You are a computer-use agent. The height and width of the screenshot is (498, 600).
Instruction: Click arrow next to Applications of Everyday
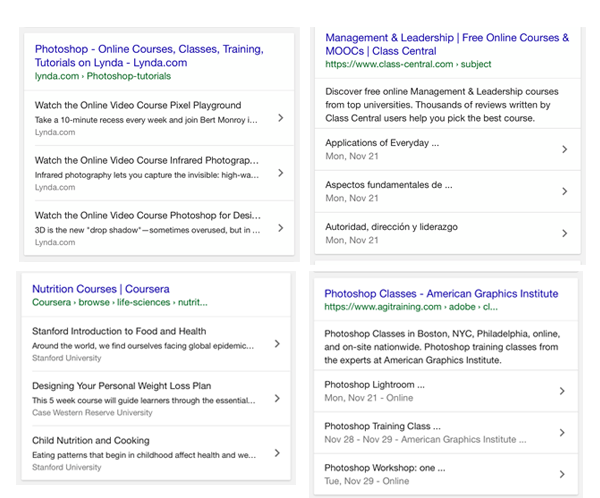[x=564, y=149]
